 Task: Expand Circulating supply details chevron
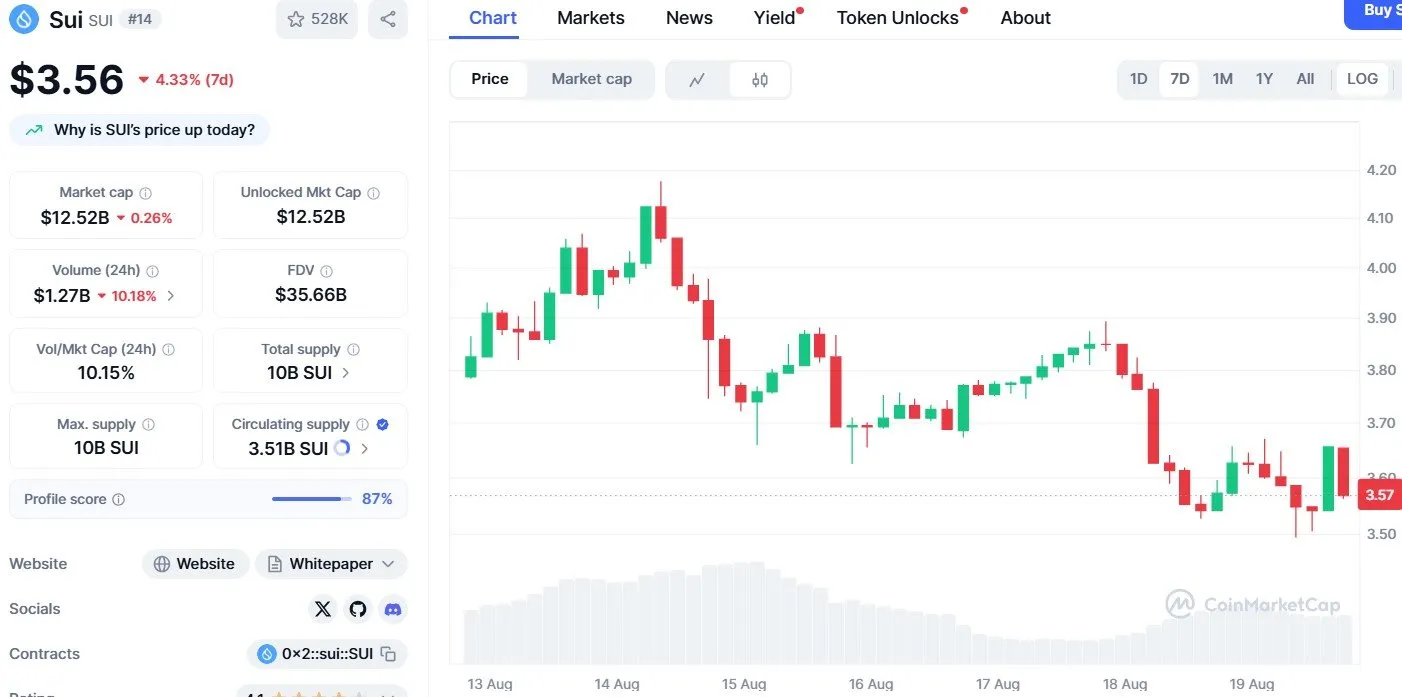coord(364,448)
